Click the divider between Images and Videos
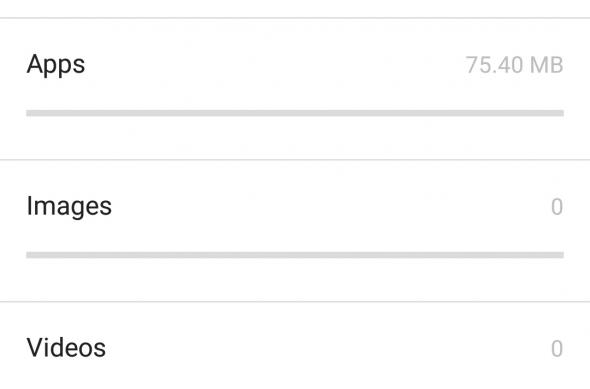The image size is (590, 389). coord(295,302)
